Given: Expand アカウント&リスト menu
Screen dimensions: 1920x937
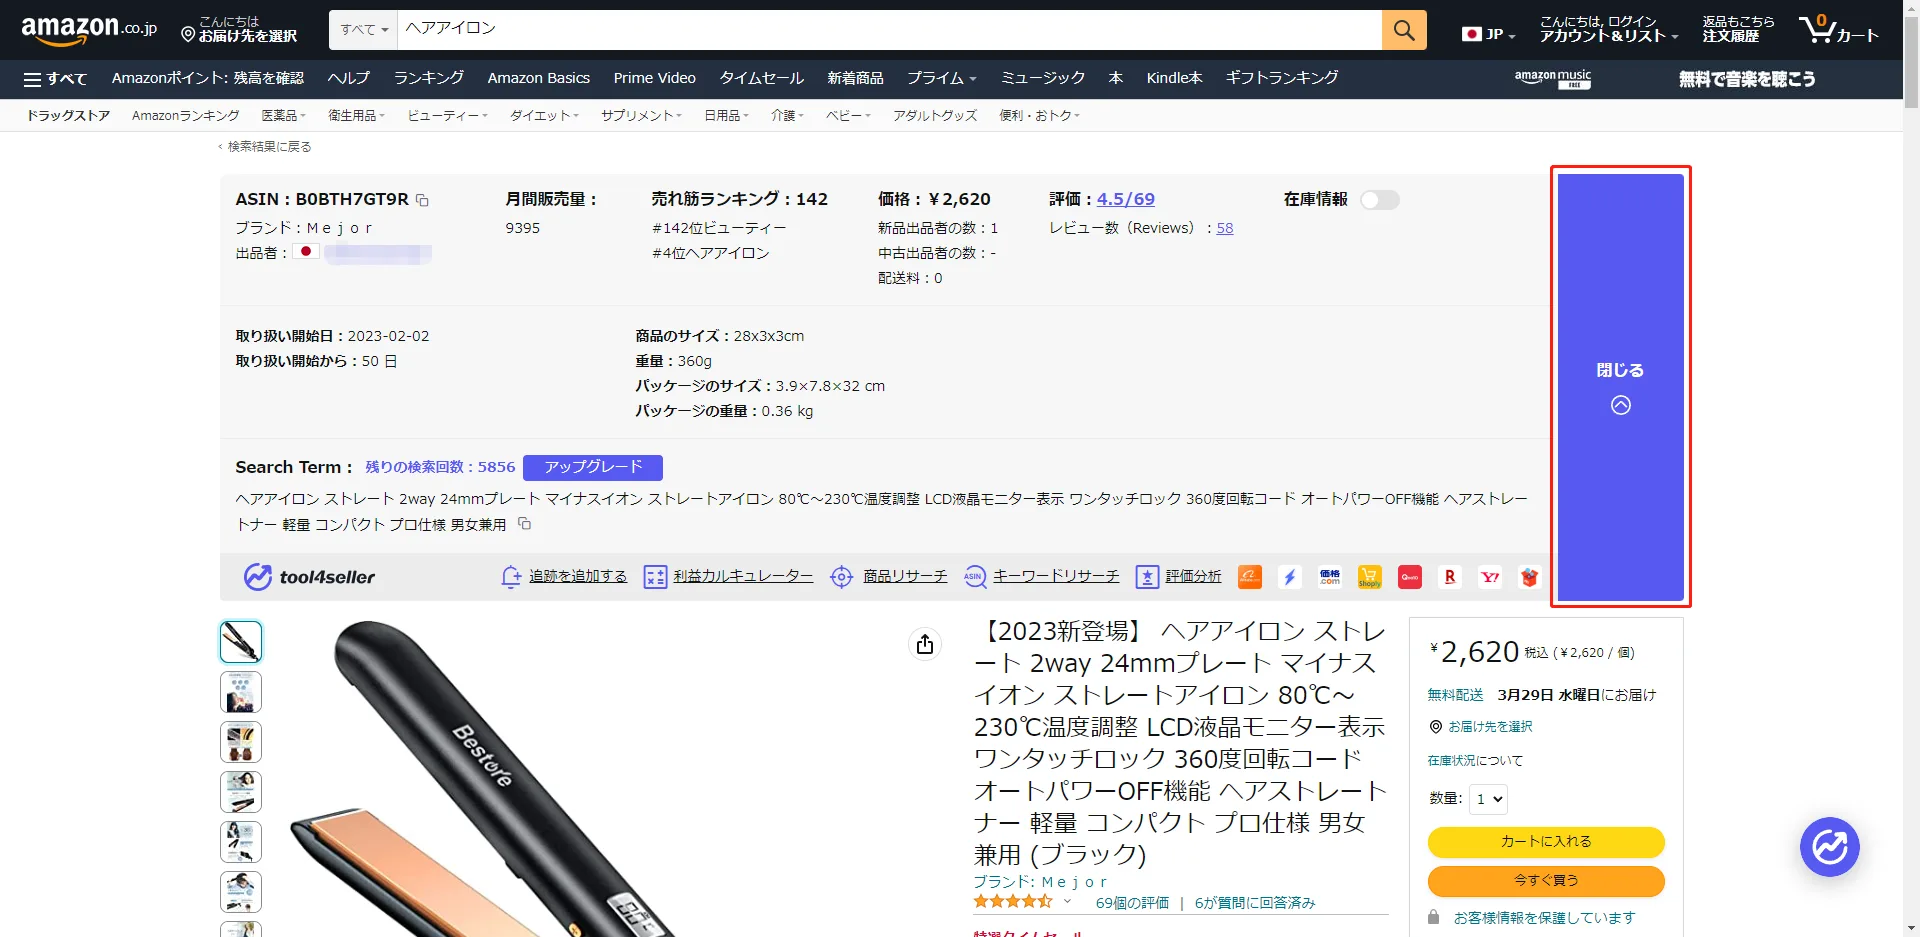Looking at the screenshot, I should coord(1608,29).
